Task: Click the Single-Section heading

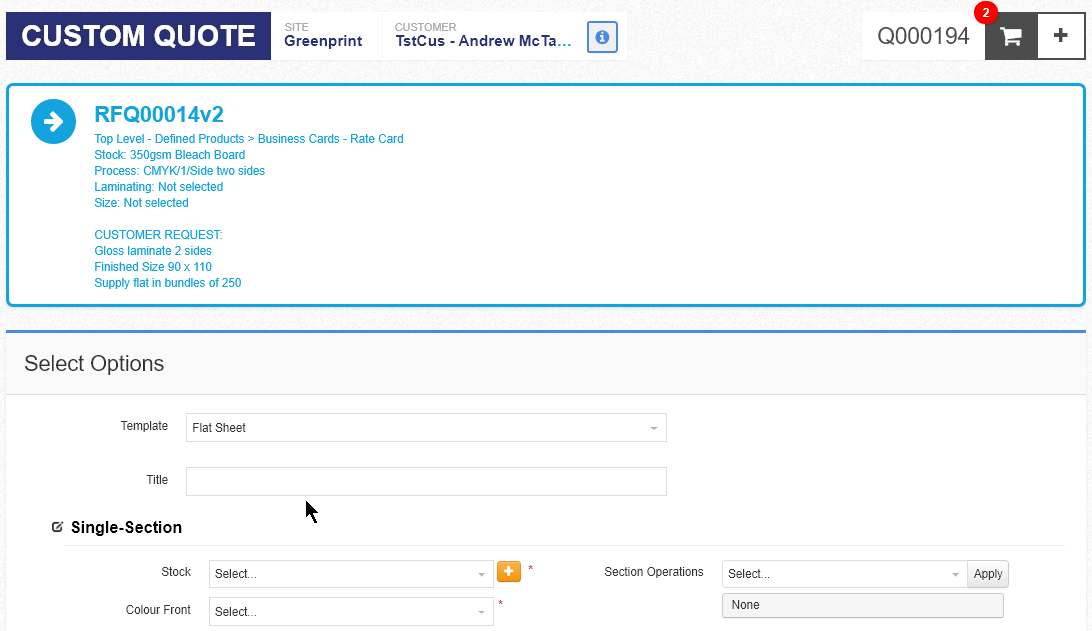Action: click(x=126, y=527)
